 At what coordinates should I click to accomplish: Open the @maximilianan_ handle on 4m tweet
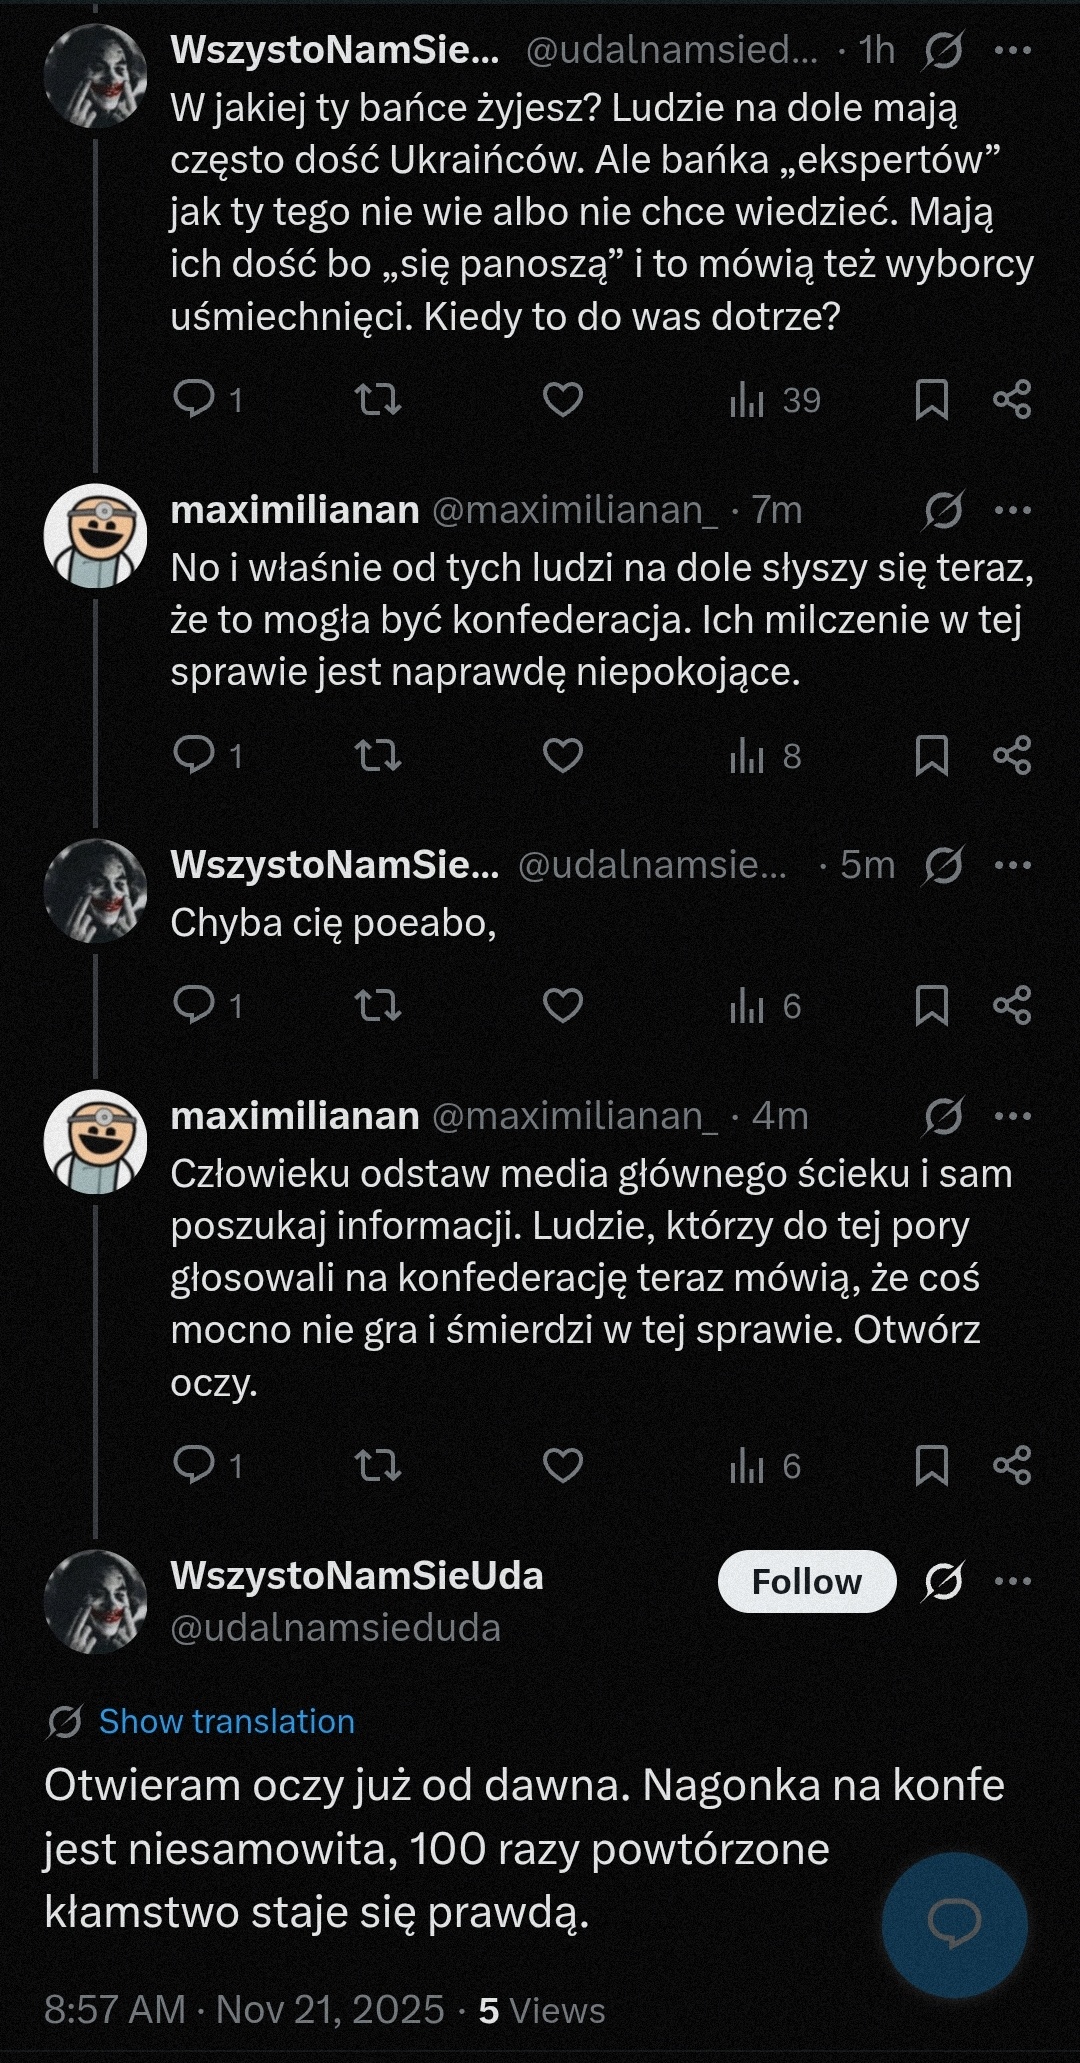coord(574,1115)
